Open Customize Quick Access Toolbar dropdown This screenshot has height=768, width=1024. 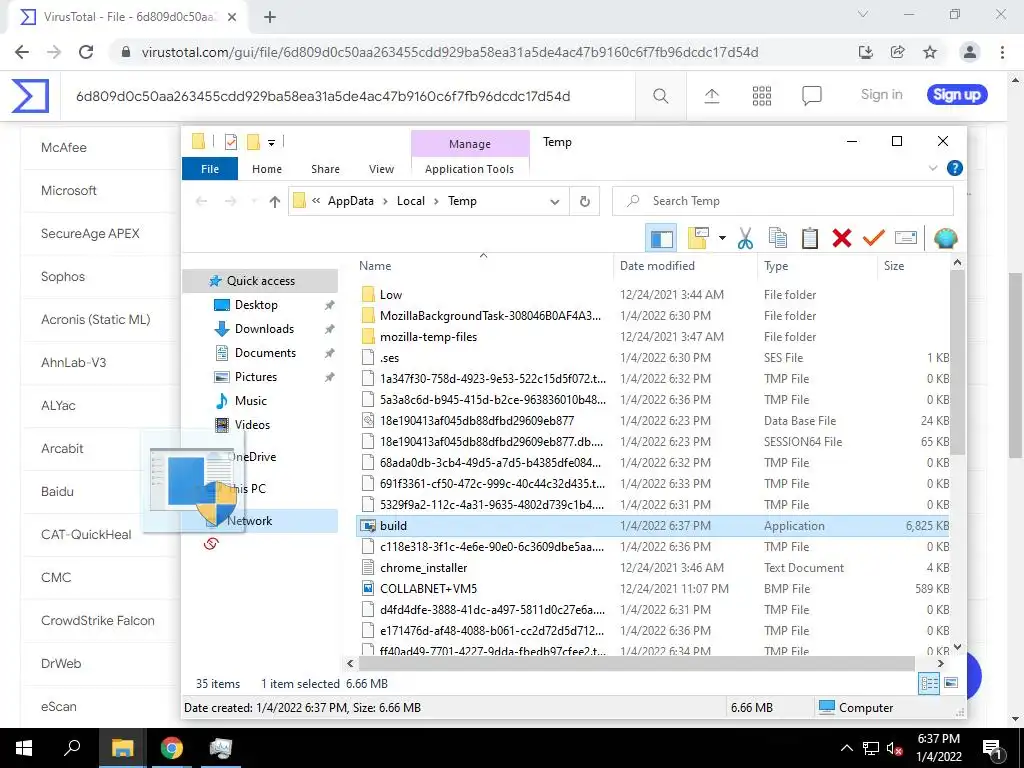[x=271, y=142]
